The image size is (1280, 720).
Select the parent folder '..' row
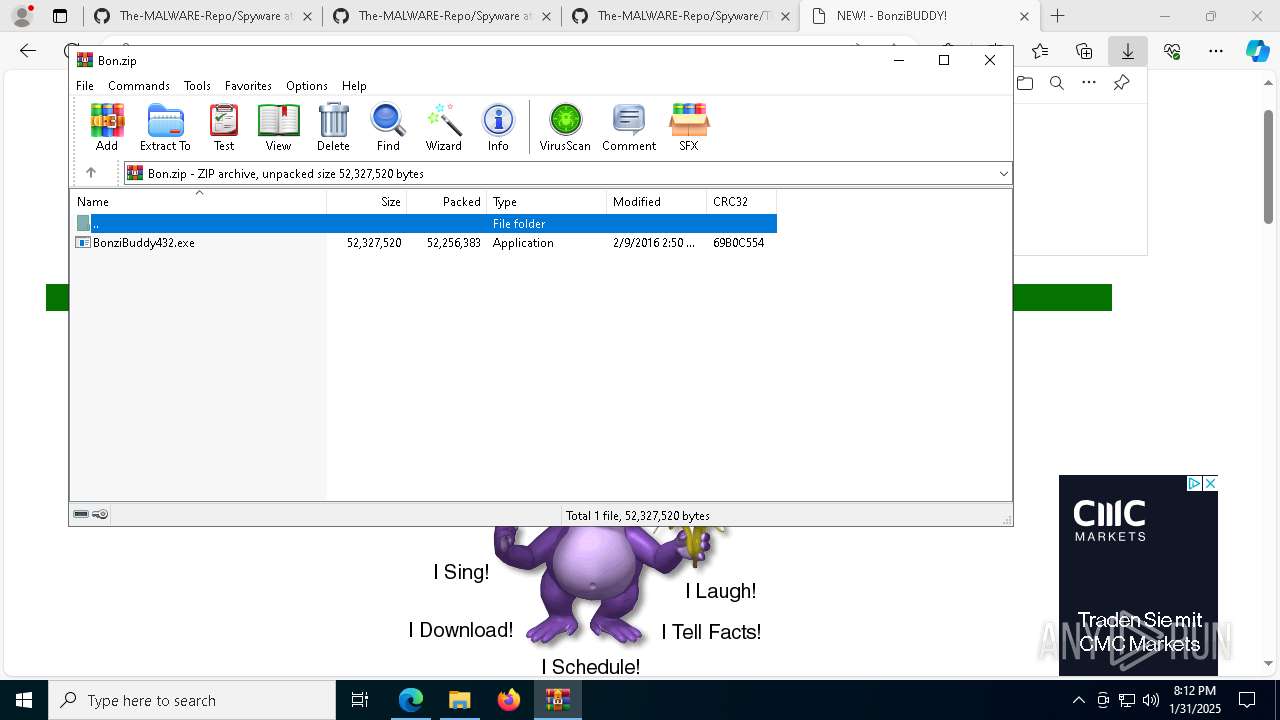424,224
